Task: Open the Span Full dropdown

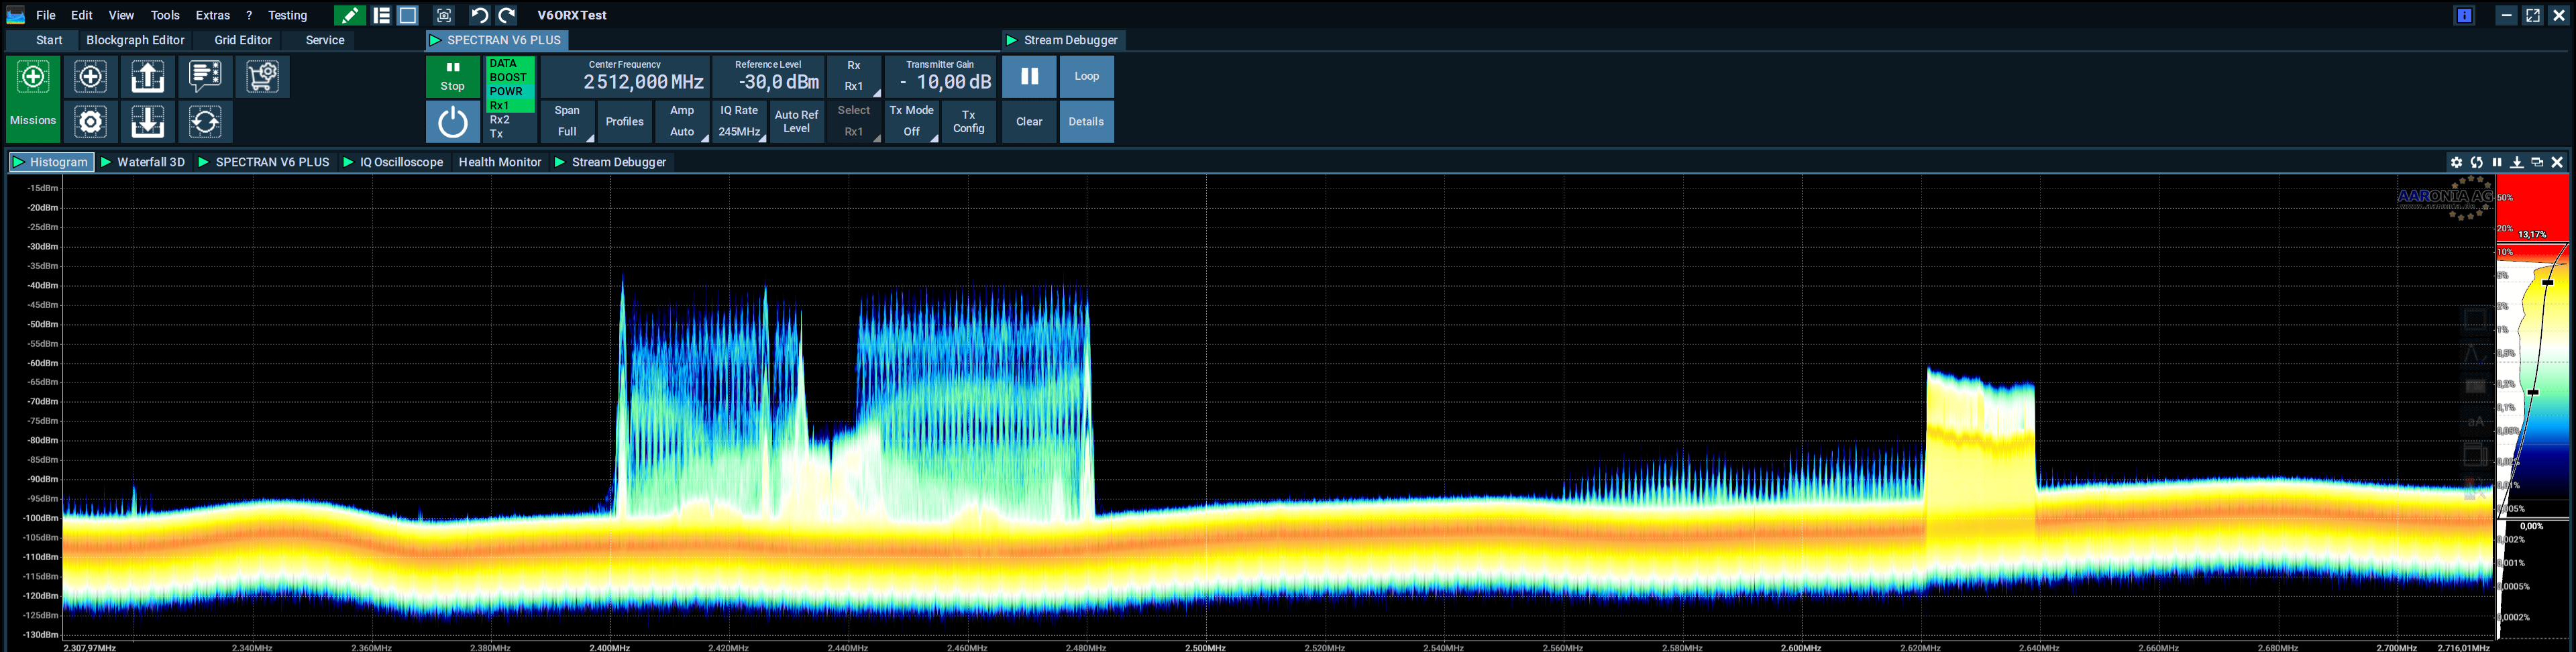Action: tap(567, 122)
